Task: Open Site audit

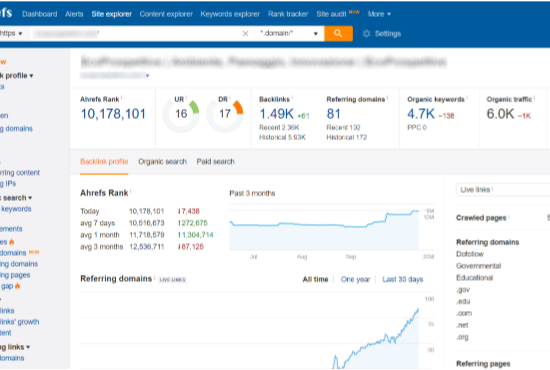Action: 331,14
